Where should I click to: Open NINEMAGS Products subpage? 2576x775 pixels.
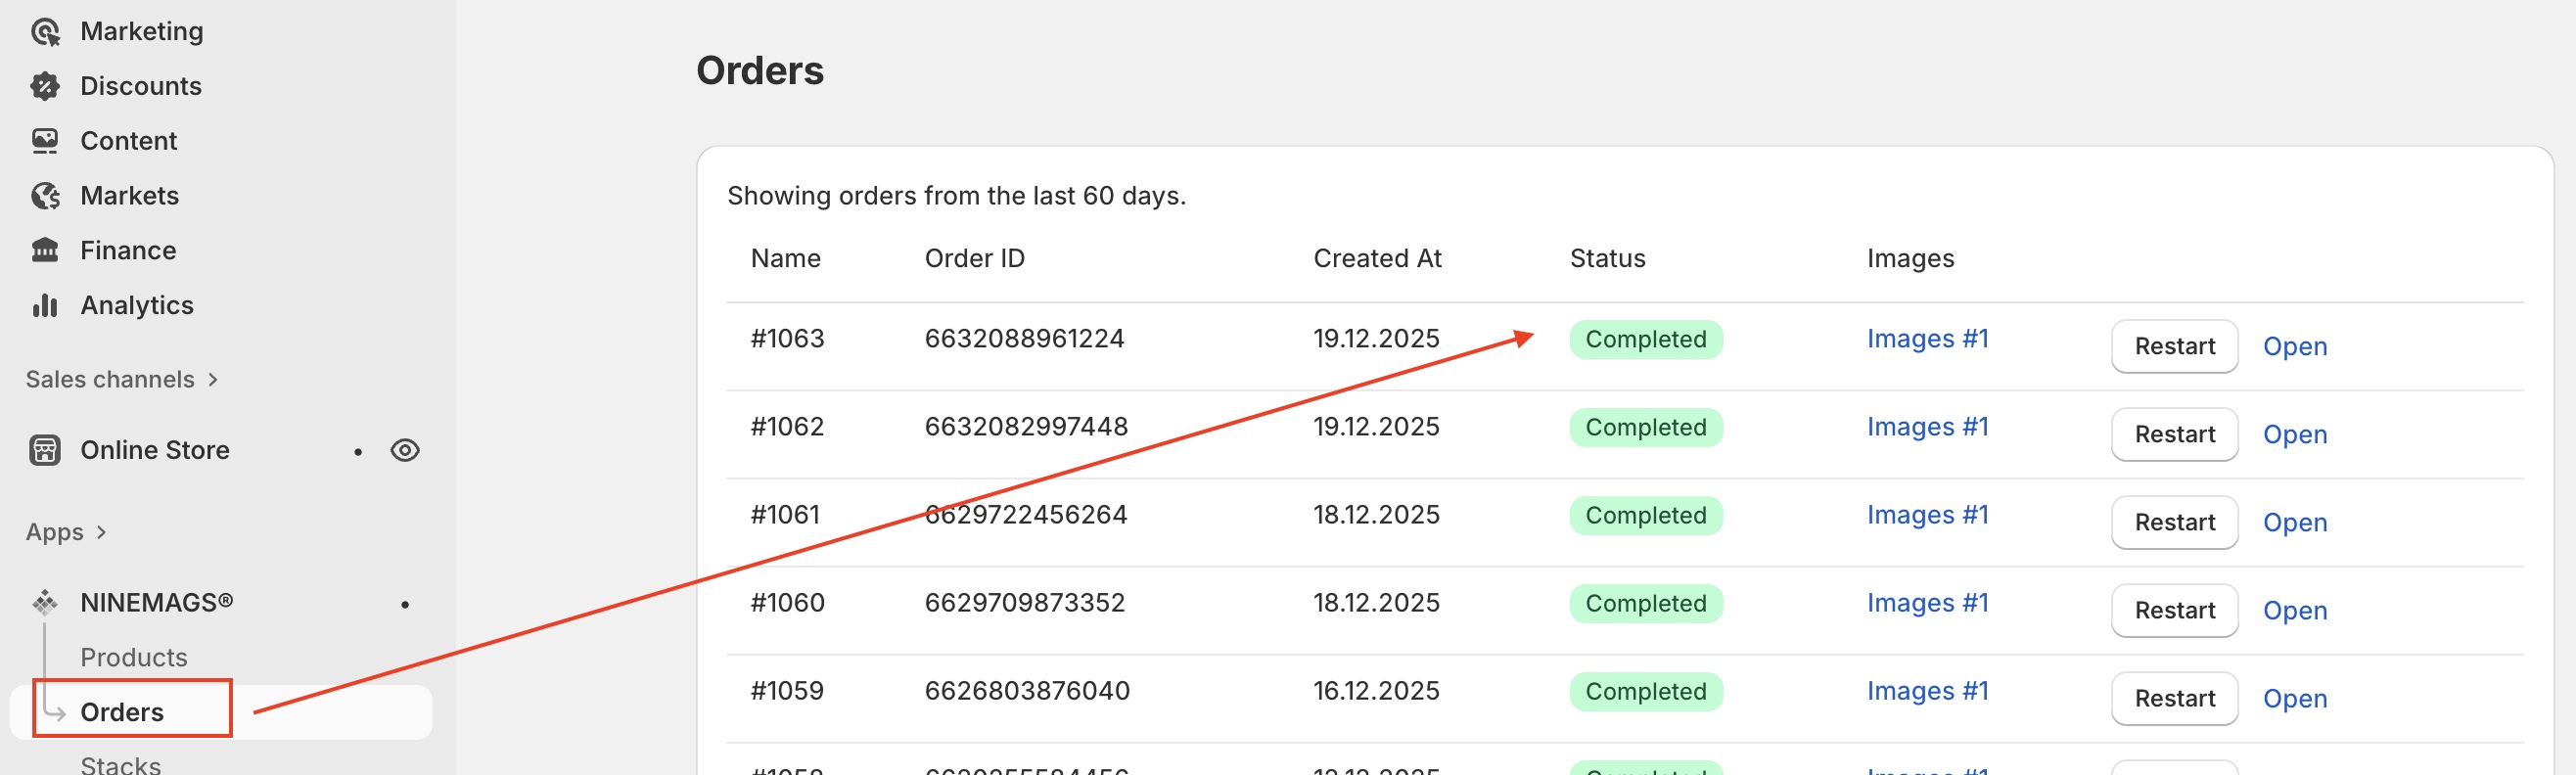point(134,657)
